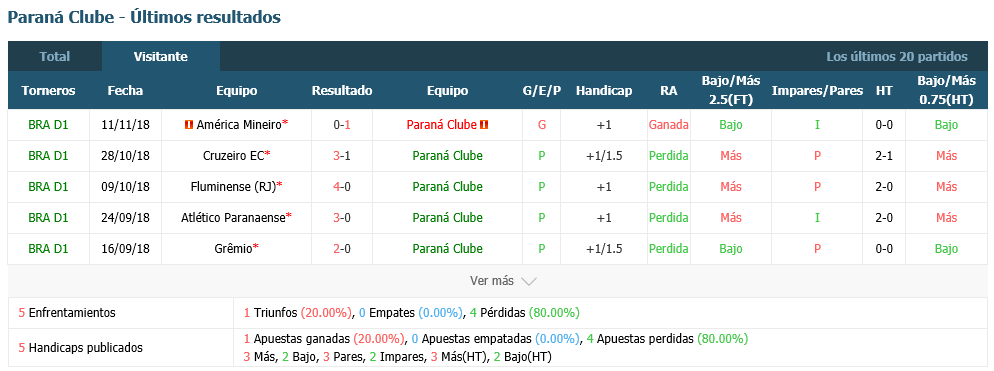Open BRA D1 tournament link on 28/10/18 row
Image resolution: width=994 pixels, height=371 pixels.
click(48, 156)
